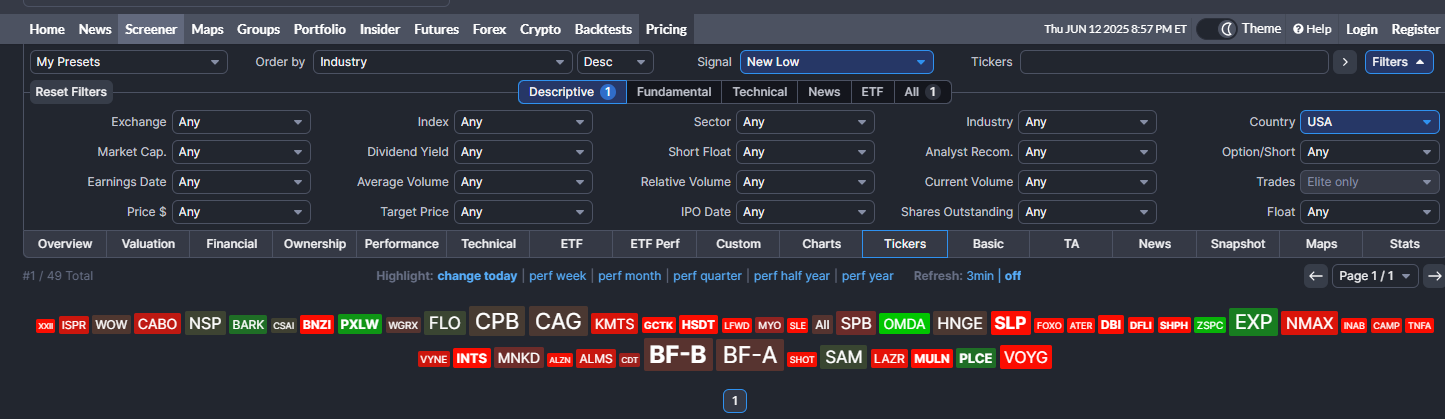
Task: Open the Help link
Action: coord(1312,29)
